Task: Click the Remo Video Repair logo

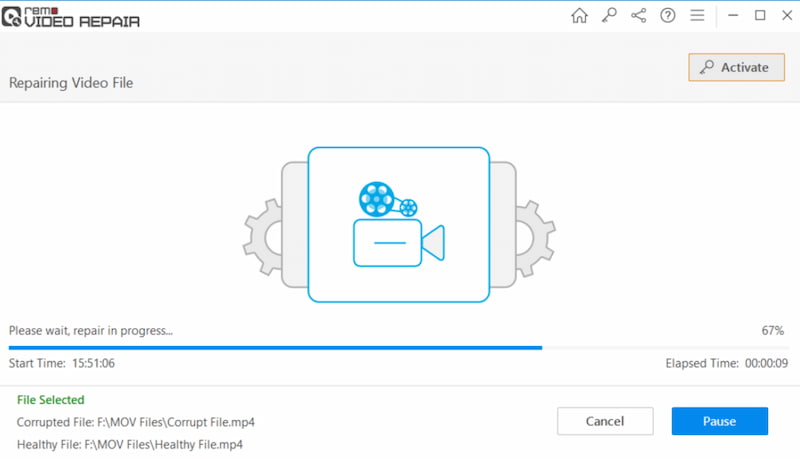Action: [70, 17]
